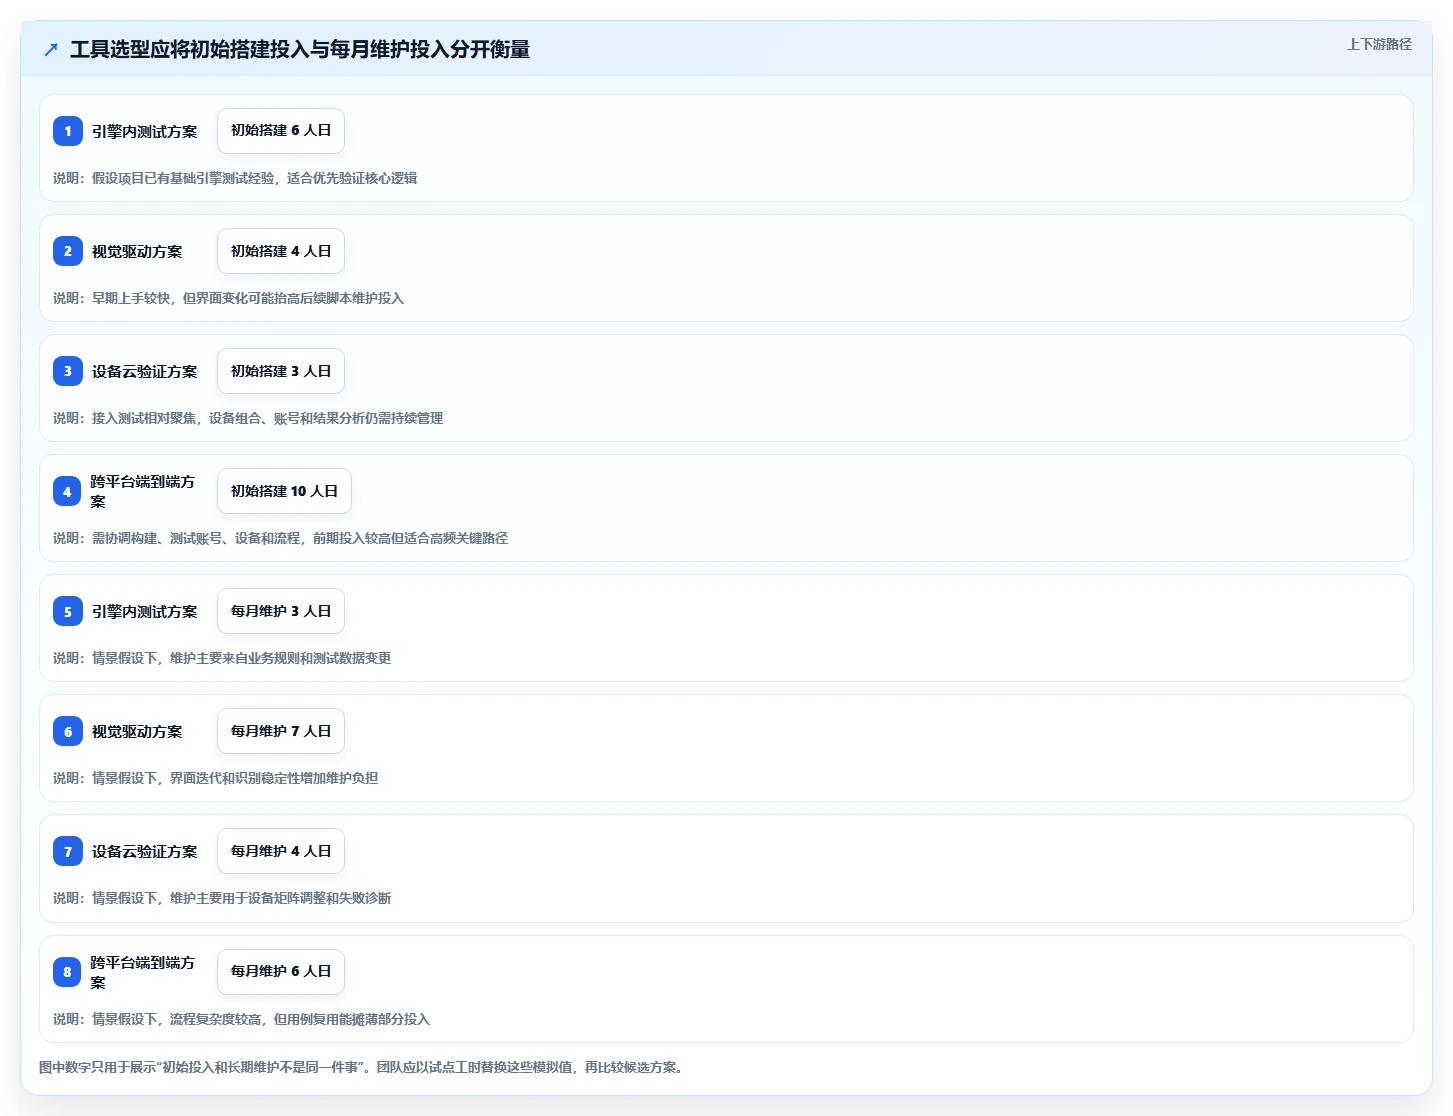Click note 维护主要用于设备矩阵调整和失败诊断
The height and width of the screenshot is (1116, 1453).
coord(222,898)
